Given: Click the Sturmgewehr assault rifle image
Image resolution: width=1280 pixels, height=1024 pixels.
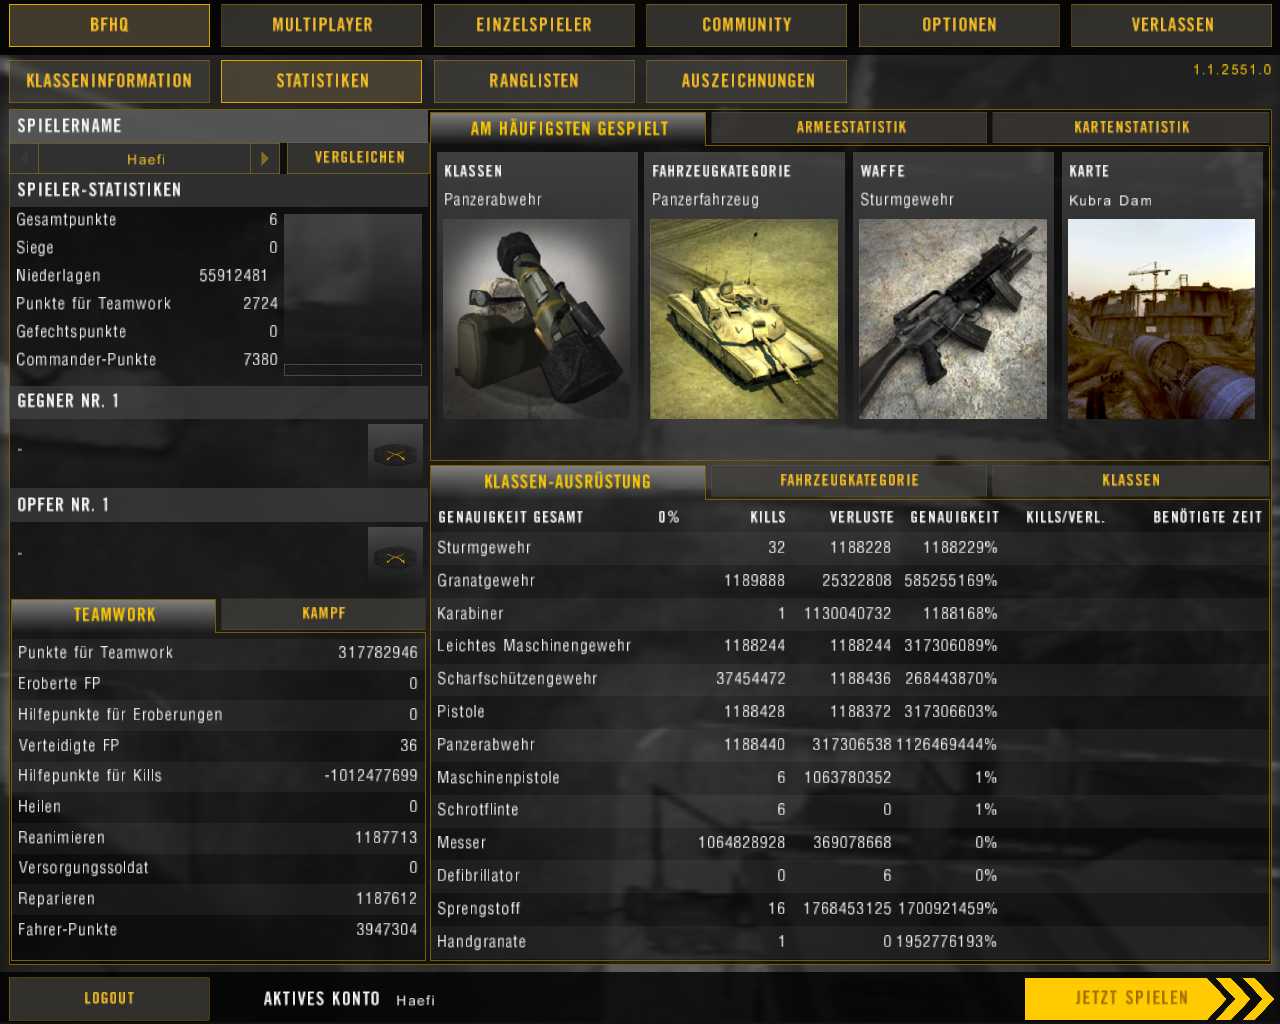Looking at the screenshot, I should (952, 318).
